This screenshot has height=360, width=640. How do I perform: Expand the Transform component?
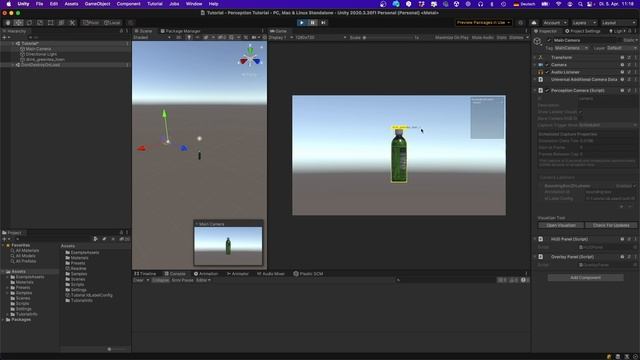coord(535,58)
